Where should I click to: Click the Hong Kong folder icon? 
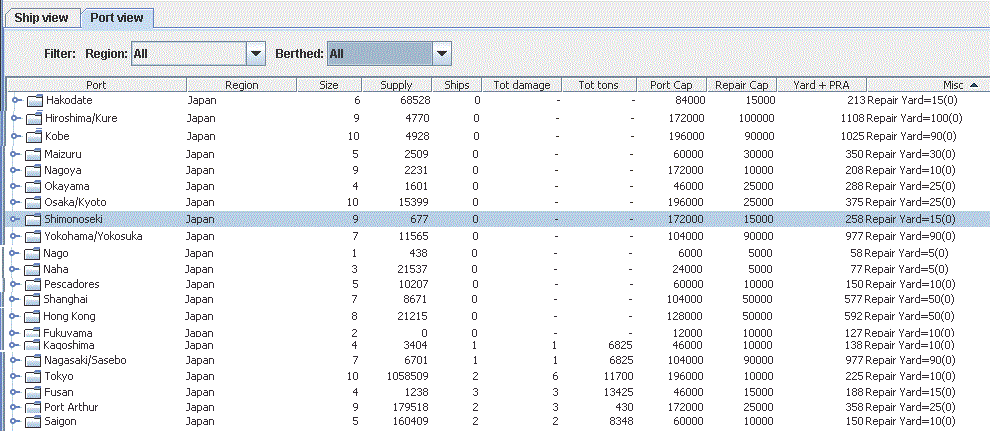[33, 316]
